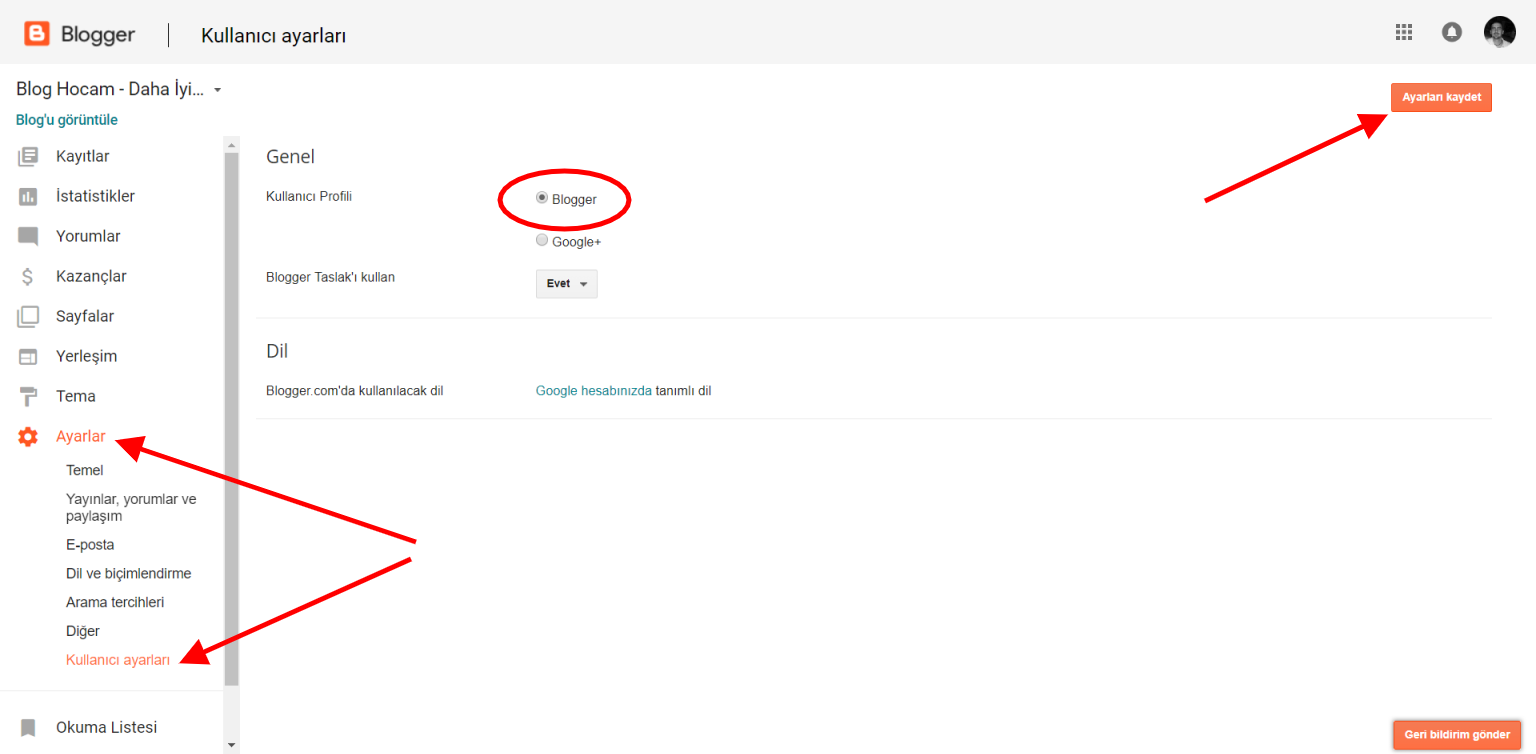The image size is (1536, 754).
Task: Navigate to Kazançlar
Action: pos(91,276)
